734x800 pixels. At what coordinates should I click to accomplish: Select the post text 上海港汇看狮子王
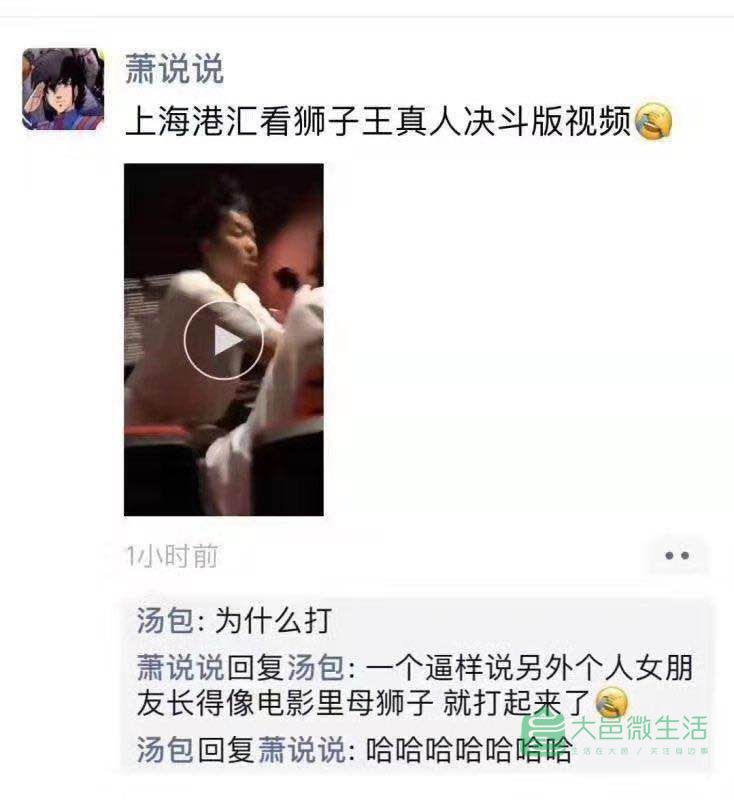point(260,122)
